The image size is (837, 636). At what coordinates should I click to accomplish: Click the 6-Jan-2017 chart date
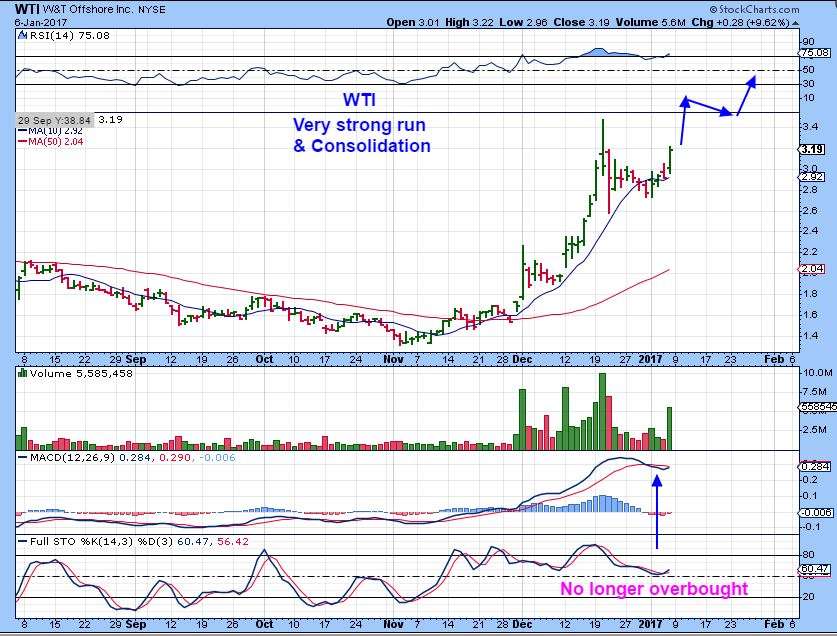pyautogui.click(x=41, y=22)
